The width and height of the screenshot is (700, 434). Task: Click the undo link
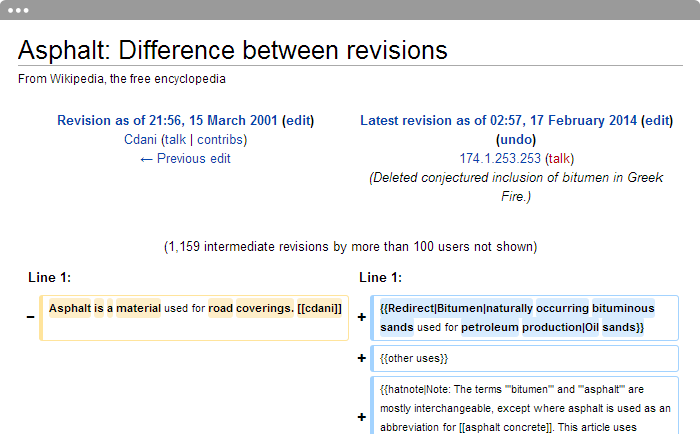click(x=516, y=140)
